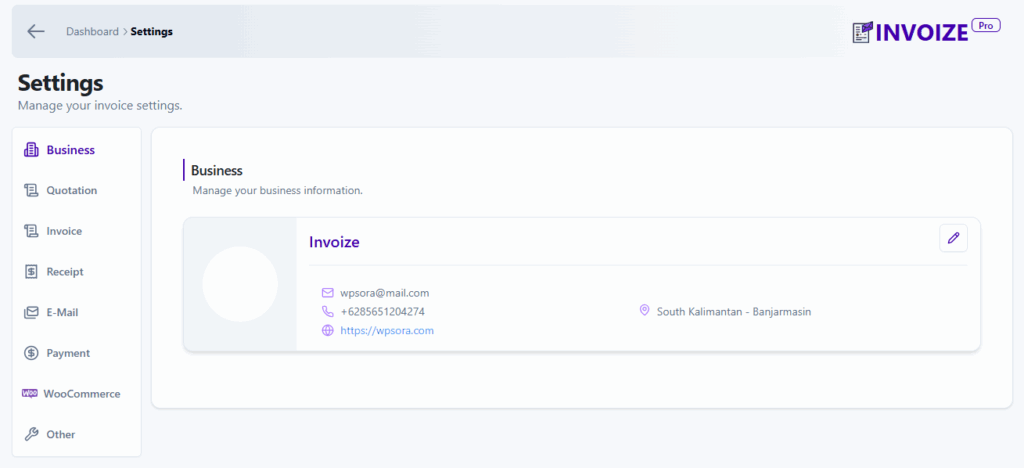
Task: Click the Invoice document icon
Action: pyautogui.click(x=31, y=231)
